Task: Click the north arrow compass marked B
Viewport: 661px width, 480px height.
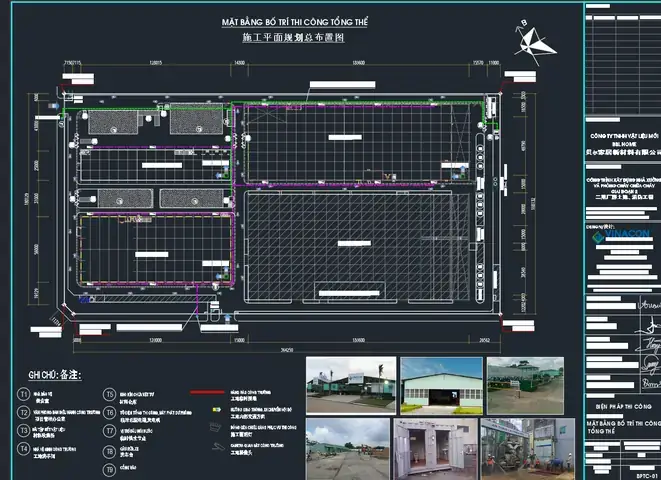Action: pyautogui.click(x=534, y=43)
